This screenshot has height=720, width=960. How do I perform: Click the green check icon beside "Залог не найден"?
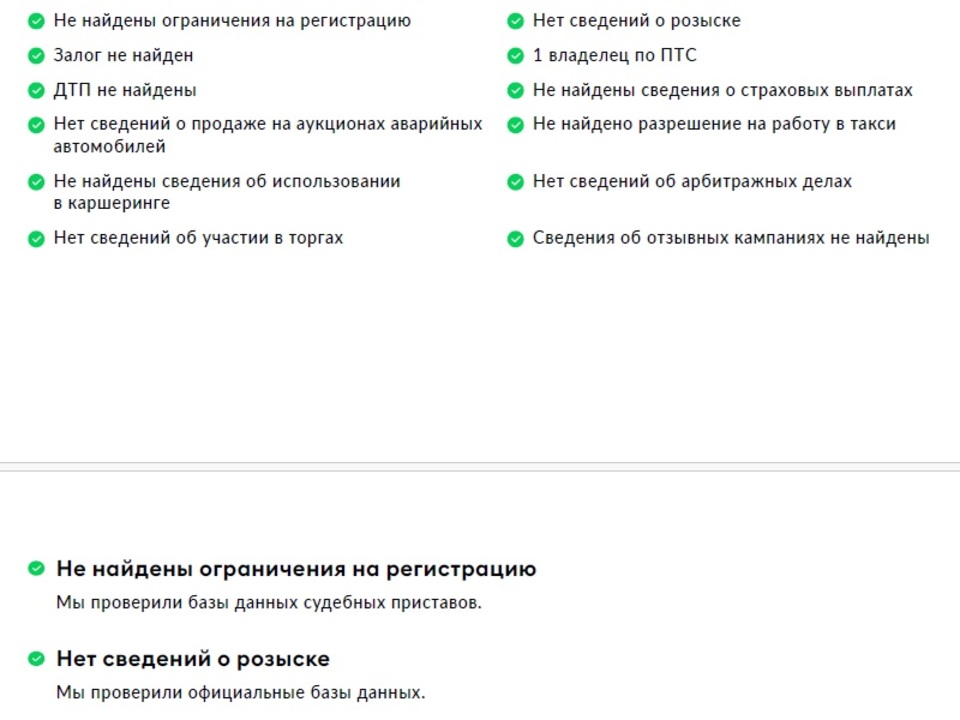coord(36,56)
